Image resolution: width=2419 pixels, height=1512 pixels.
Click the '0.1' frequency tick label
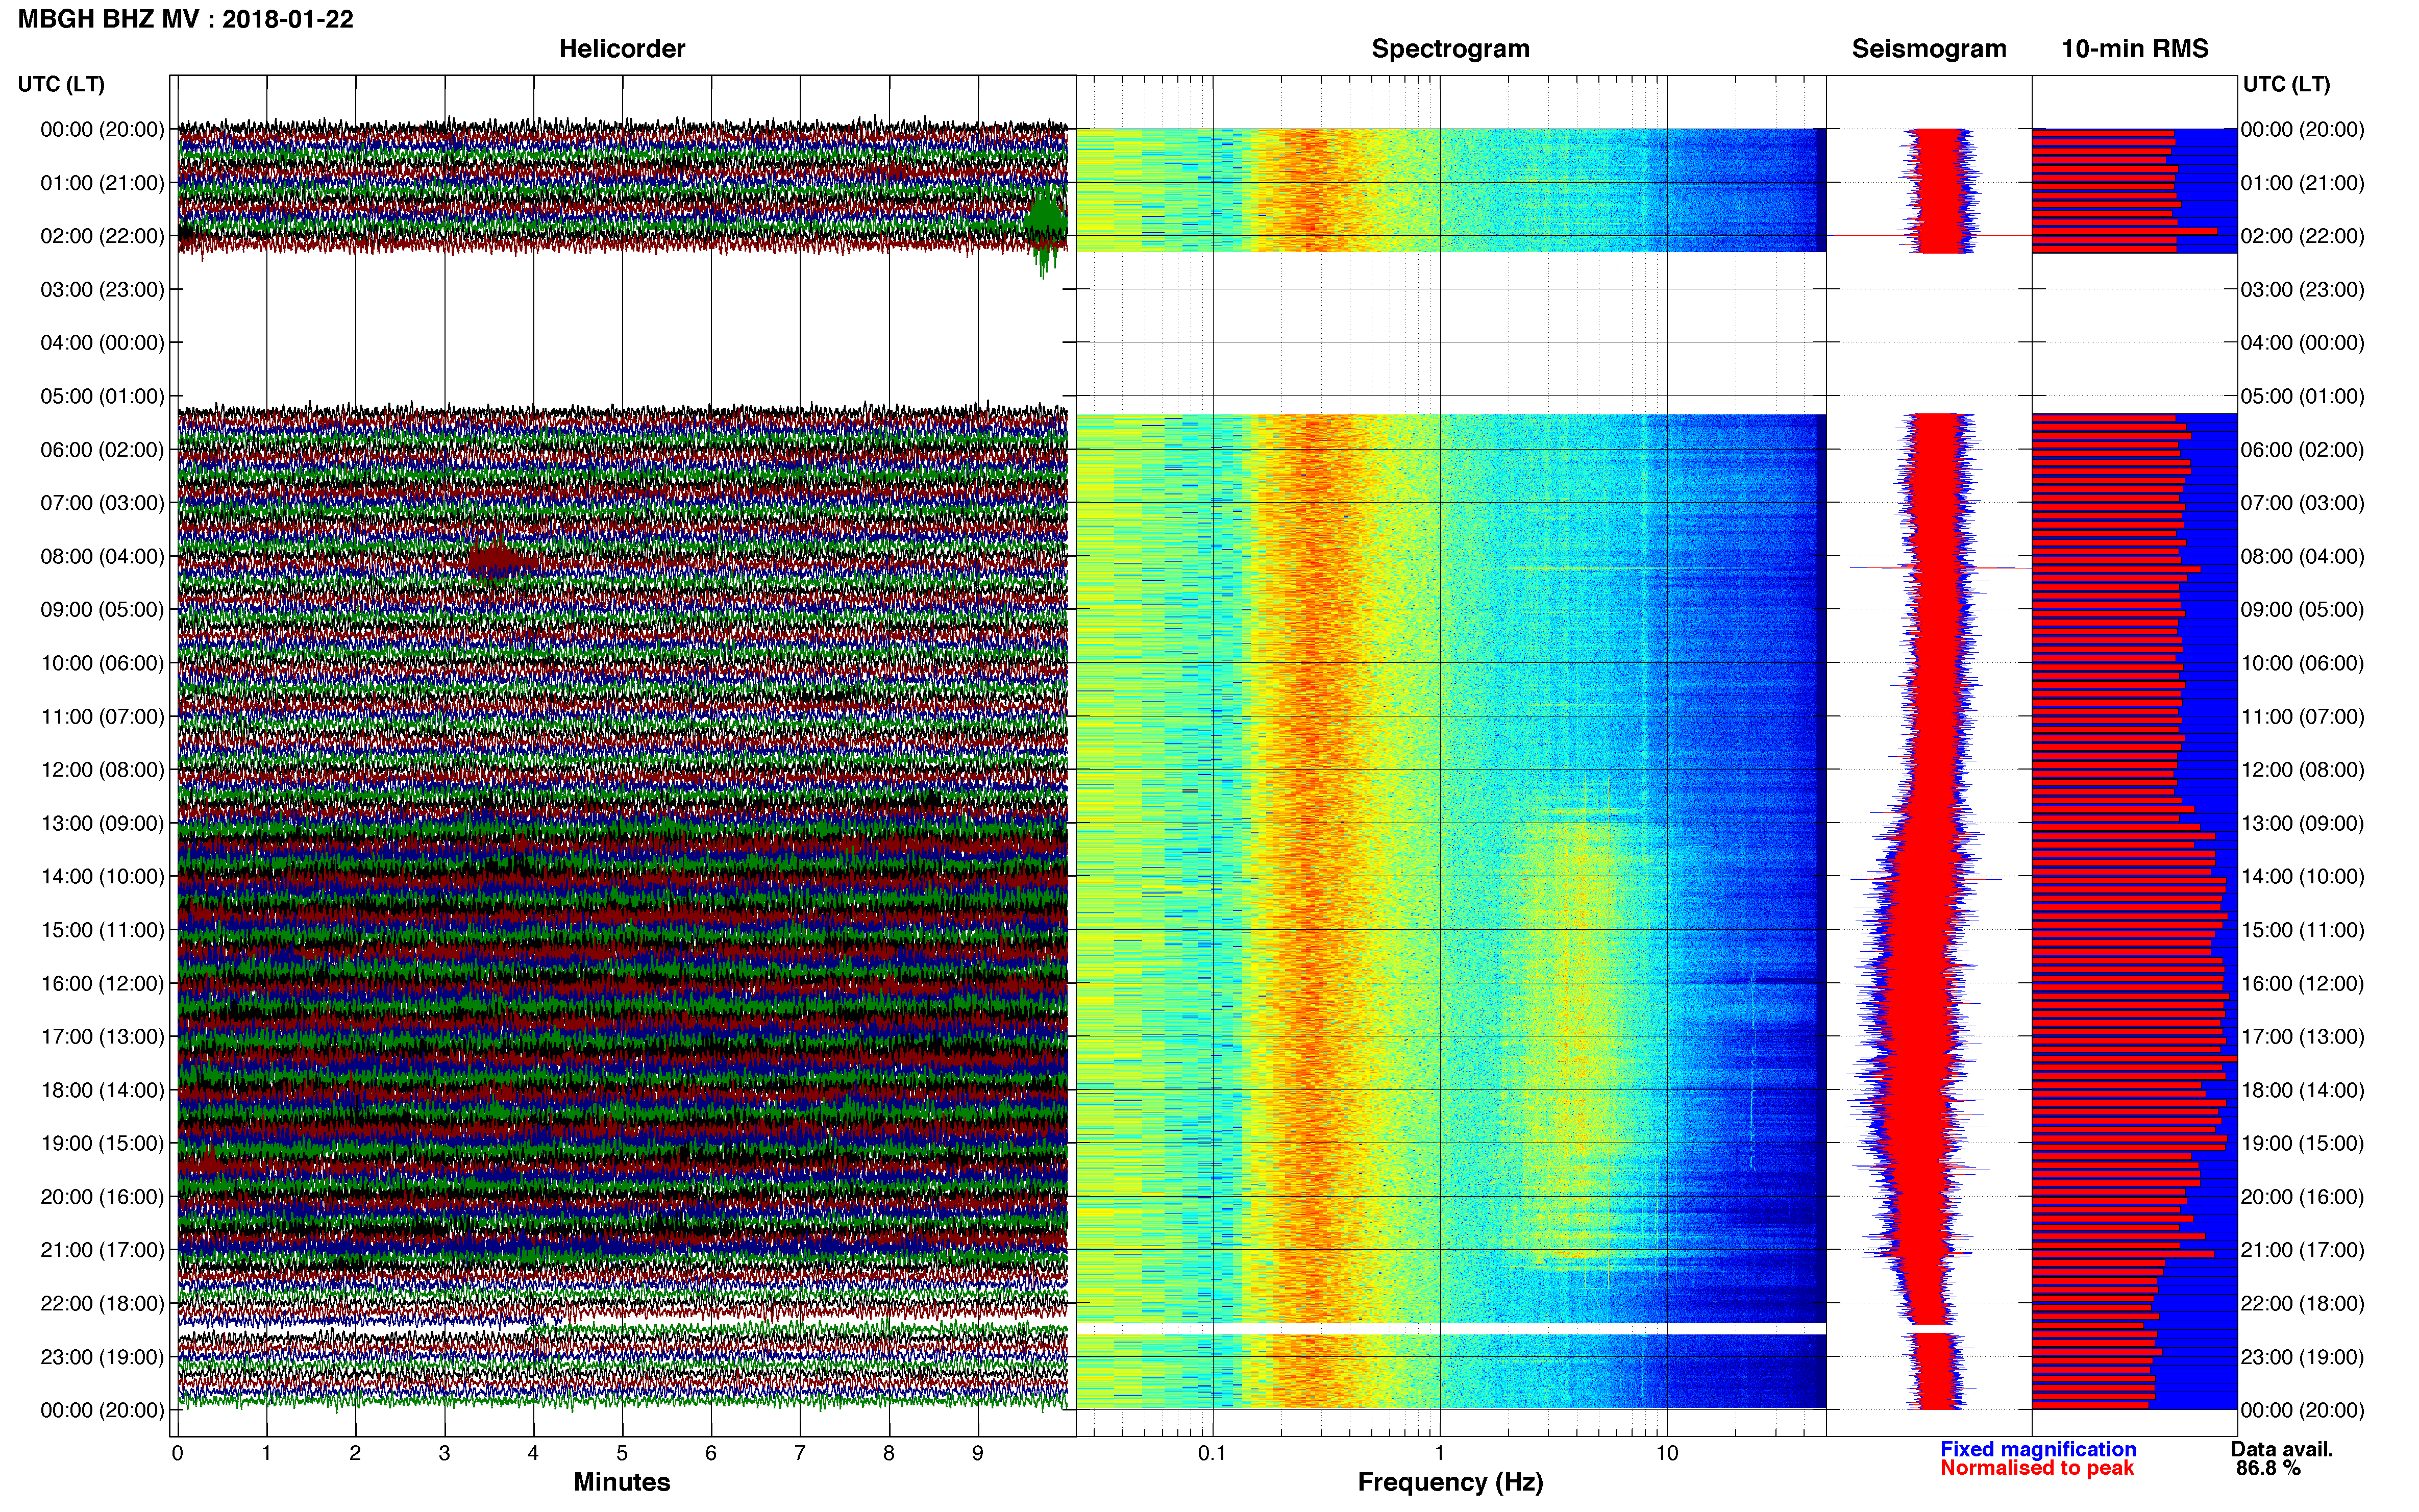[x=1212, y=1453]
